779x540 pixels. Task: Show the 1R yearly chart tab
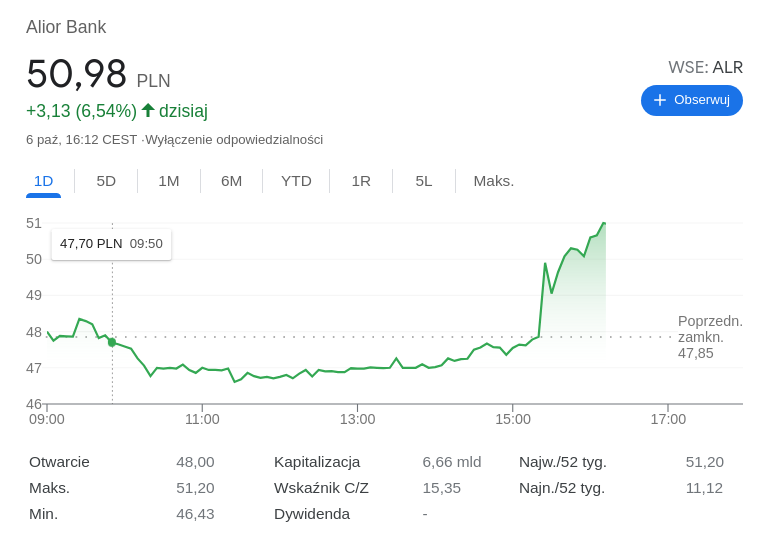click(x=361, y=181)
